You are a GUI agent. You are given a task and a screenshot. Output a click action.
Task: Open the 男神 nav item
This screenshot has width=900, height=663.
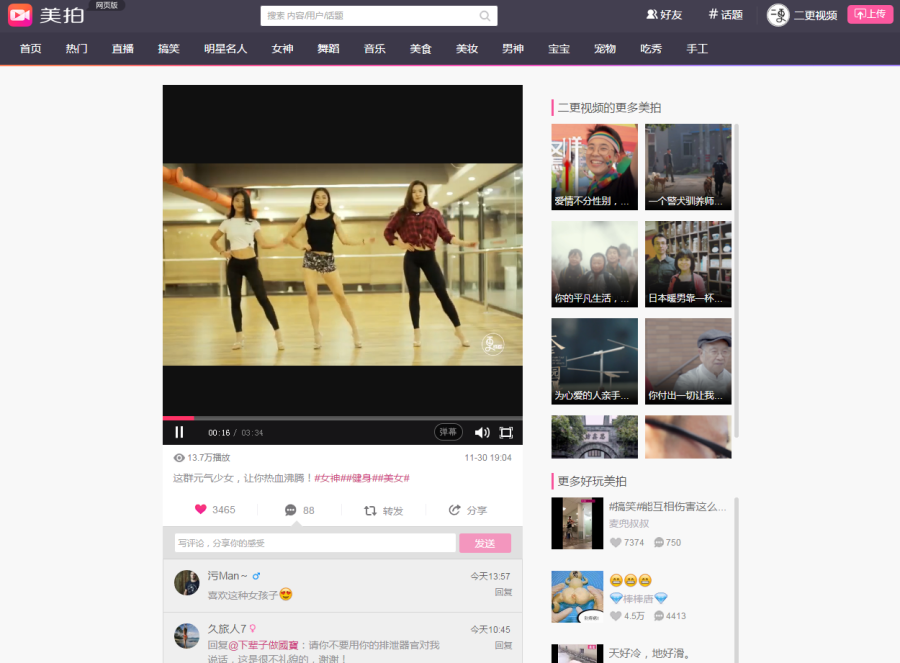[513, 49]
